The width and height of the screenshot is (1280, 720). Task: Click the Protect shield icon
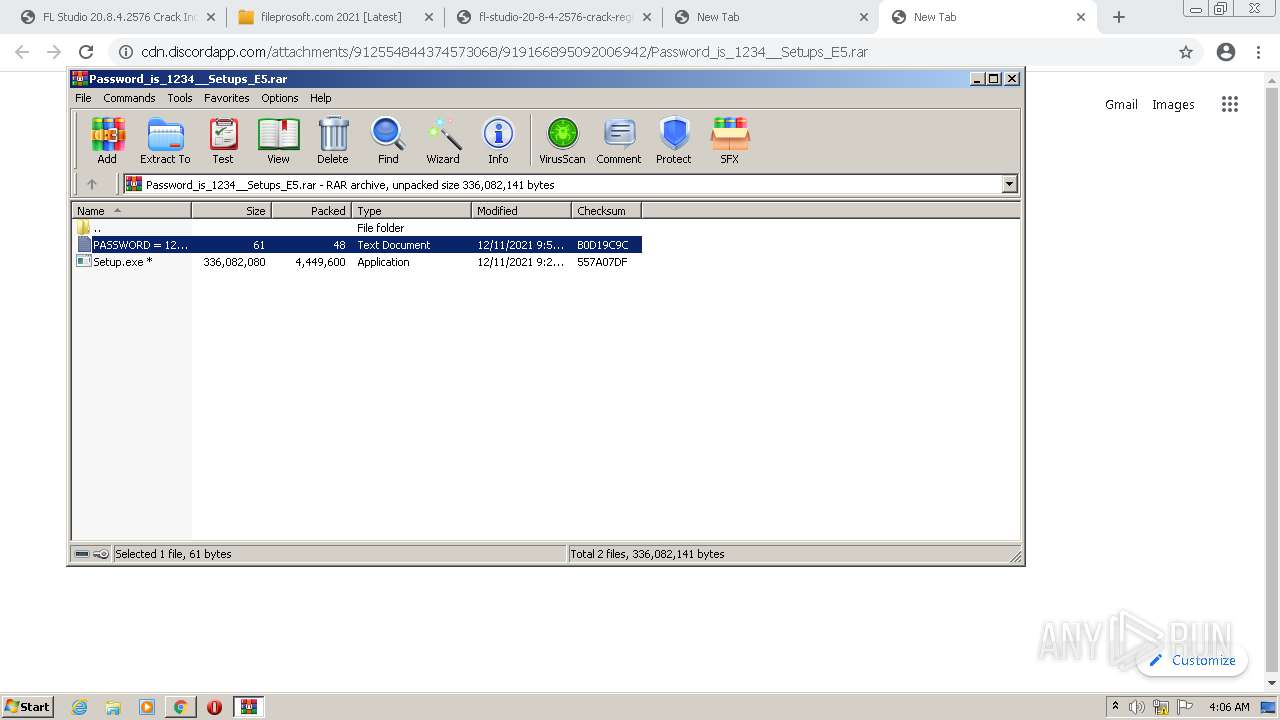(674, 140)
